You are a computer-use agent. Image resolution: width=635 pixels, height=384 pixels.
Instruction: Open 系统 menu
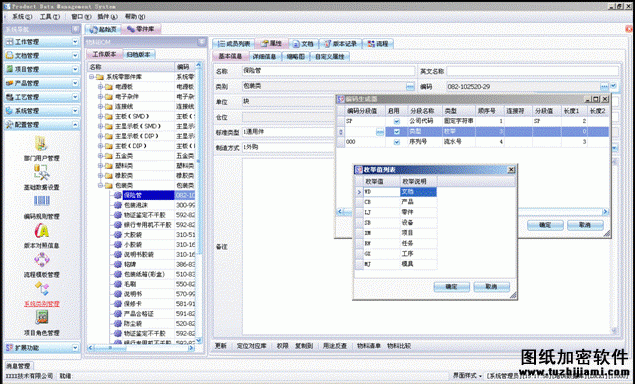pos(22,17)
